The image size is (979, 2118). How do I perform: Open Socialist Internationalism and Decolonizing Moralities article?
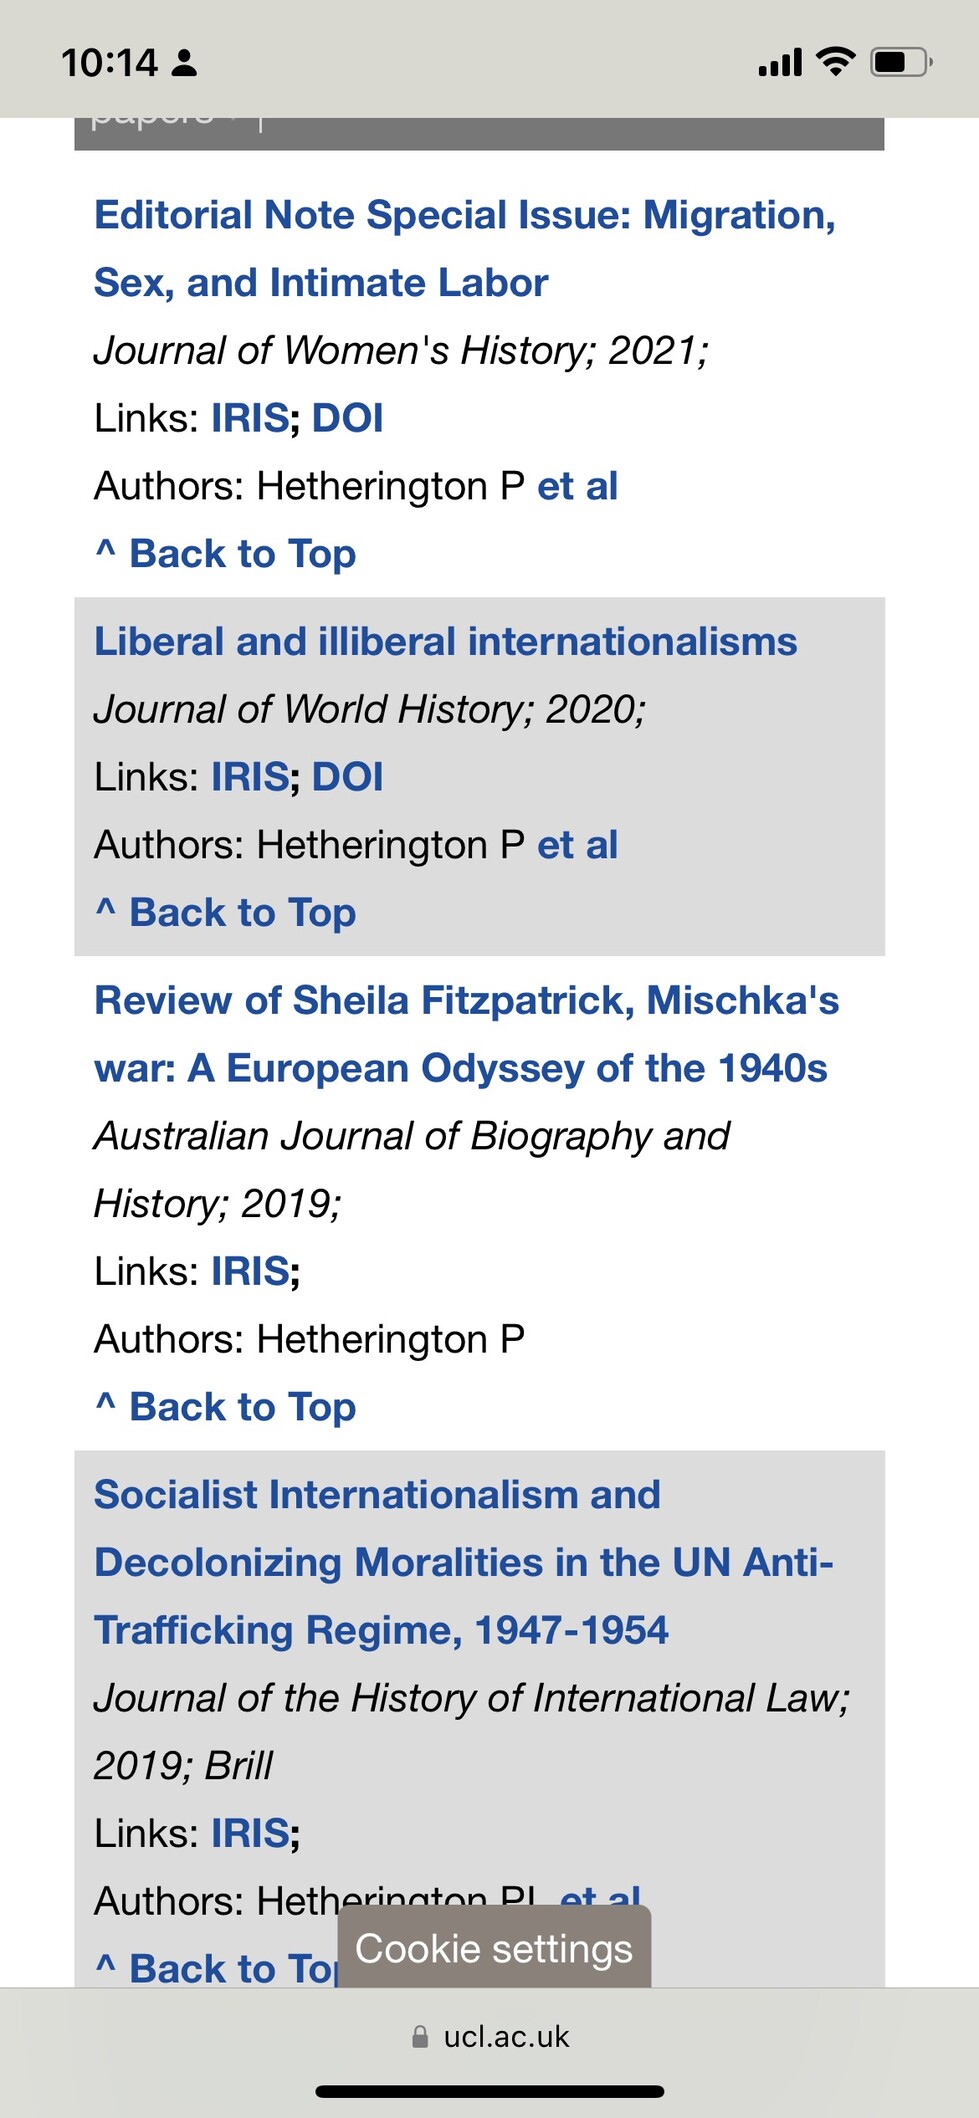464,1563
